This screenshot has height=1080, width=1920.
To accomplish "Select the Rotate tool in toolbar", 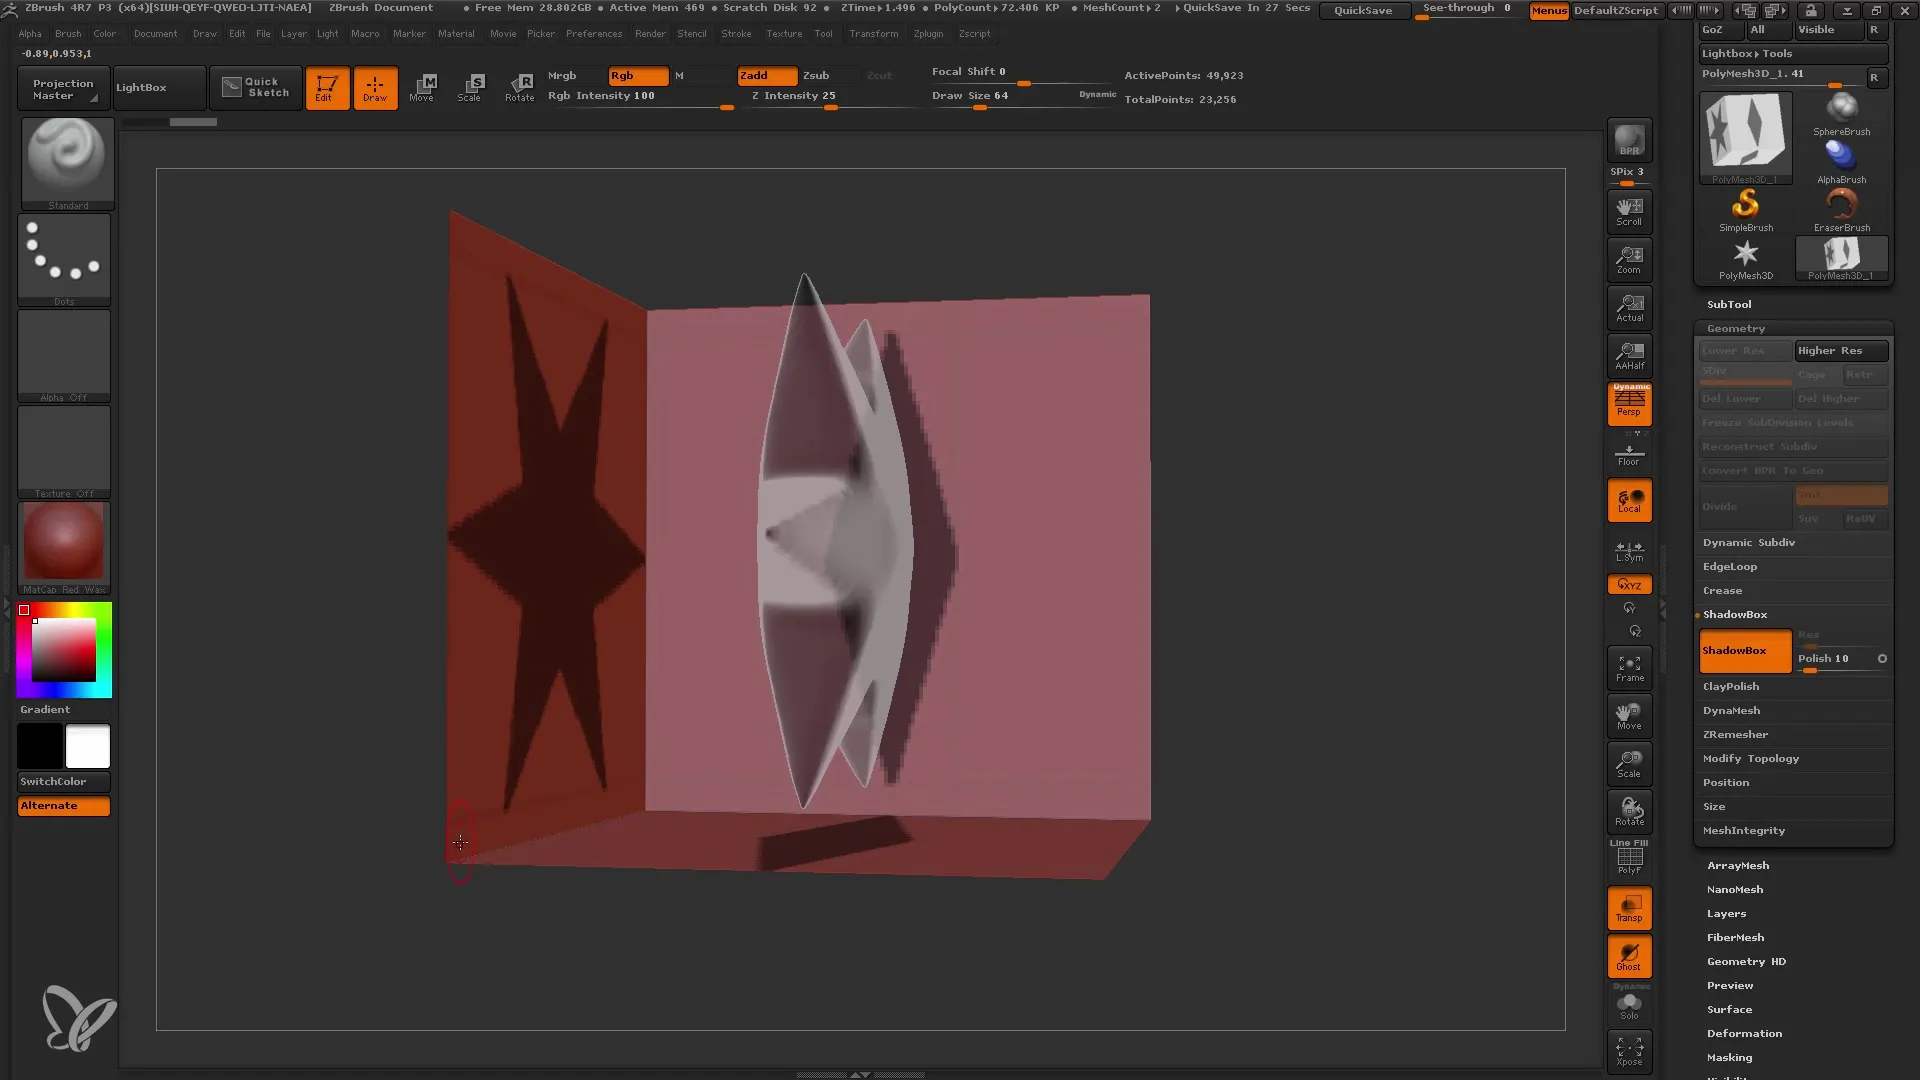I will [518, 87].
